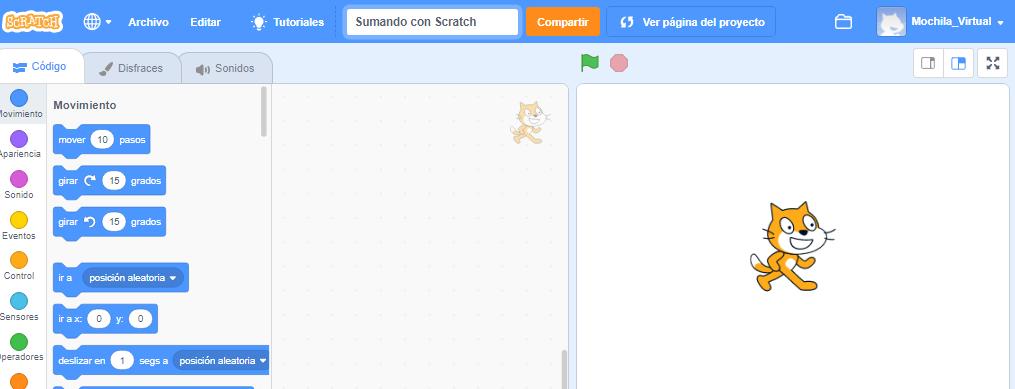Image resolution: width=1015 pixels, height=389 pixels.
Task: Click 15 value in clockwise girar block
Action: click(115, 181)
